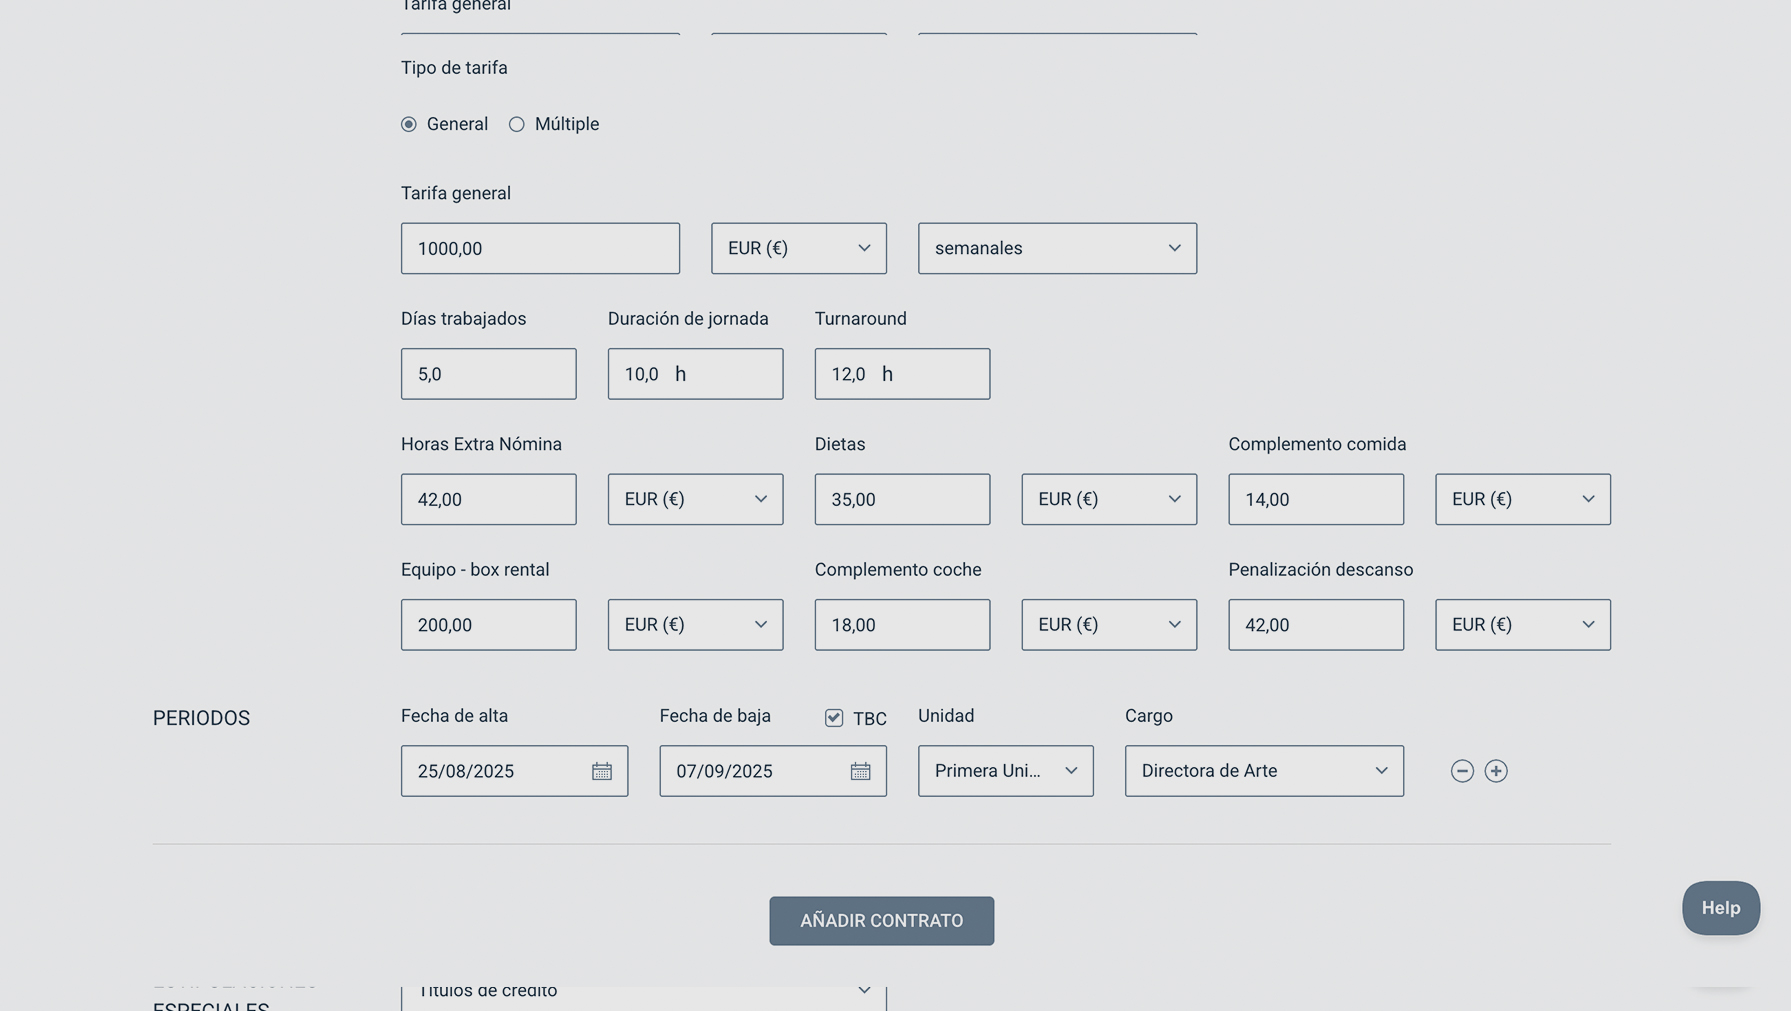Image resolution: width=1791 pixels, height=1011 pixels.
Task: Select the Múltiple tariff type
Action: pos(517,125)
